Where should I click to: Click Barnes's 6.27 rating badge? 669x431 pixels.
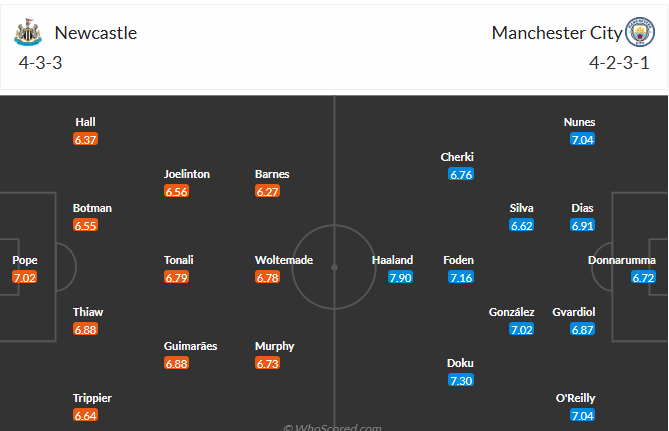pos(268,191)
